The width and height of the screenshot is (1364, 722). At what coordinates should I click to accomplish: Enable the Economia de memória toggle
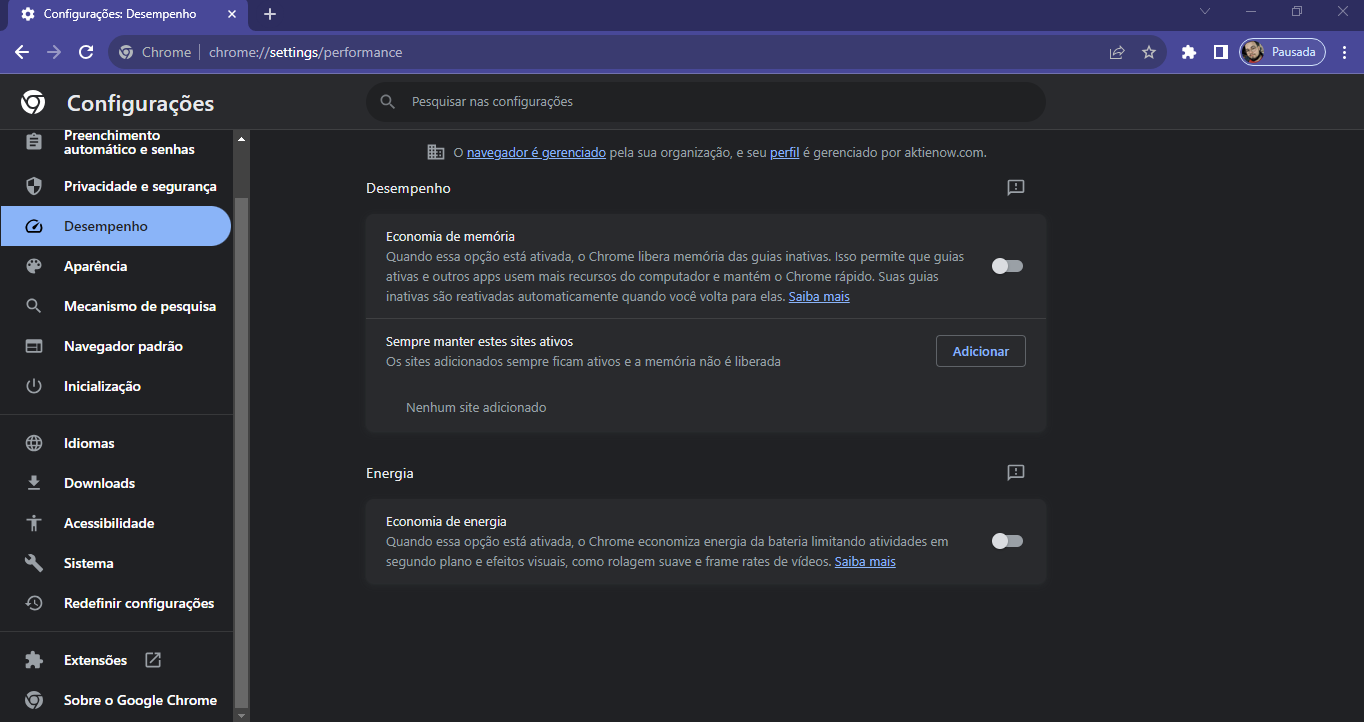pos(1007,266)
